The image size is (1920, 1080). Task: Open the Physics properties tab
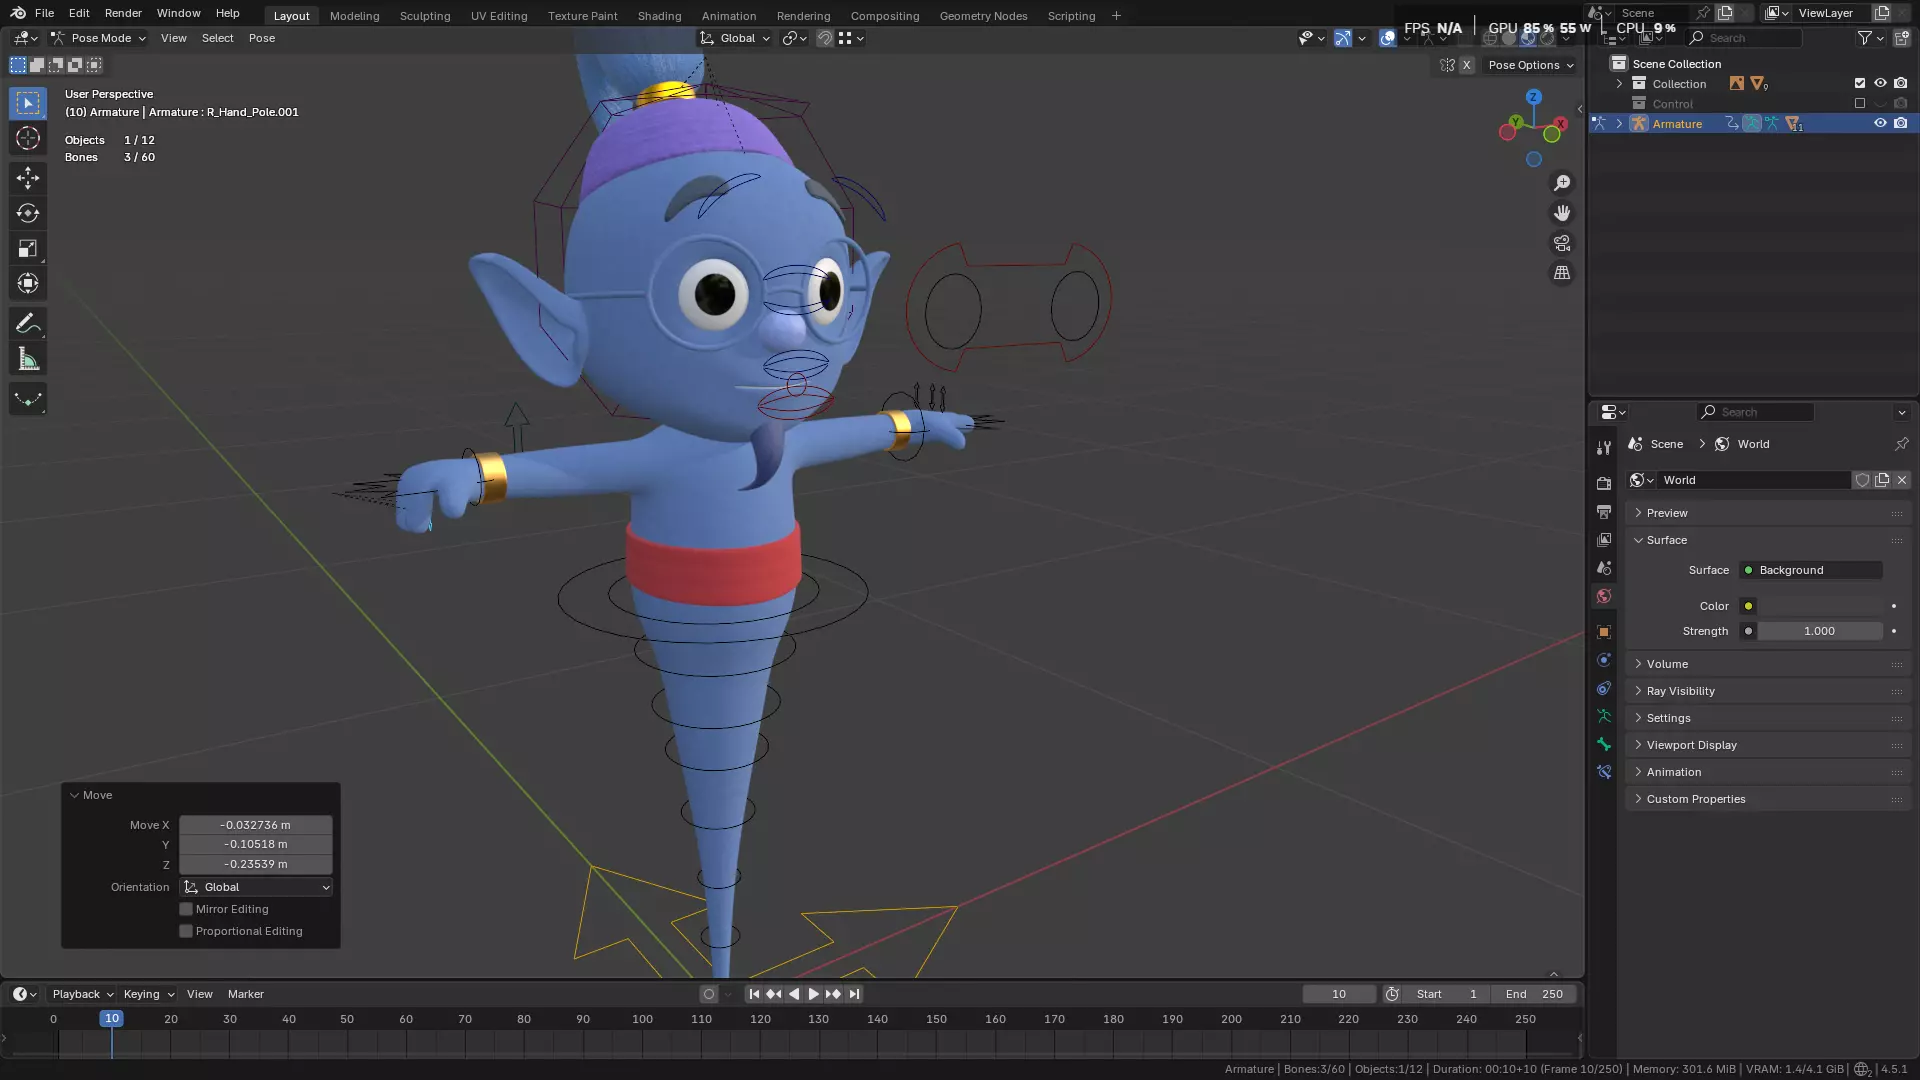click(x=1604, y=660)
